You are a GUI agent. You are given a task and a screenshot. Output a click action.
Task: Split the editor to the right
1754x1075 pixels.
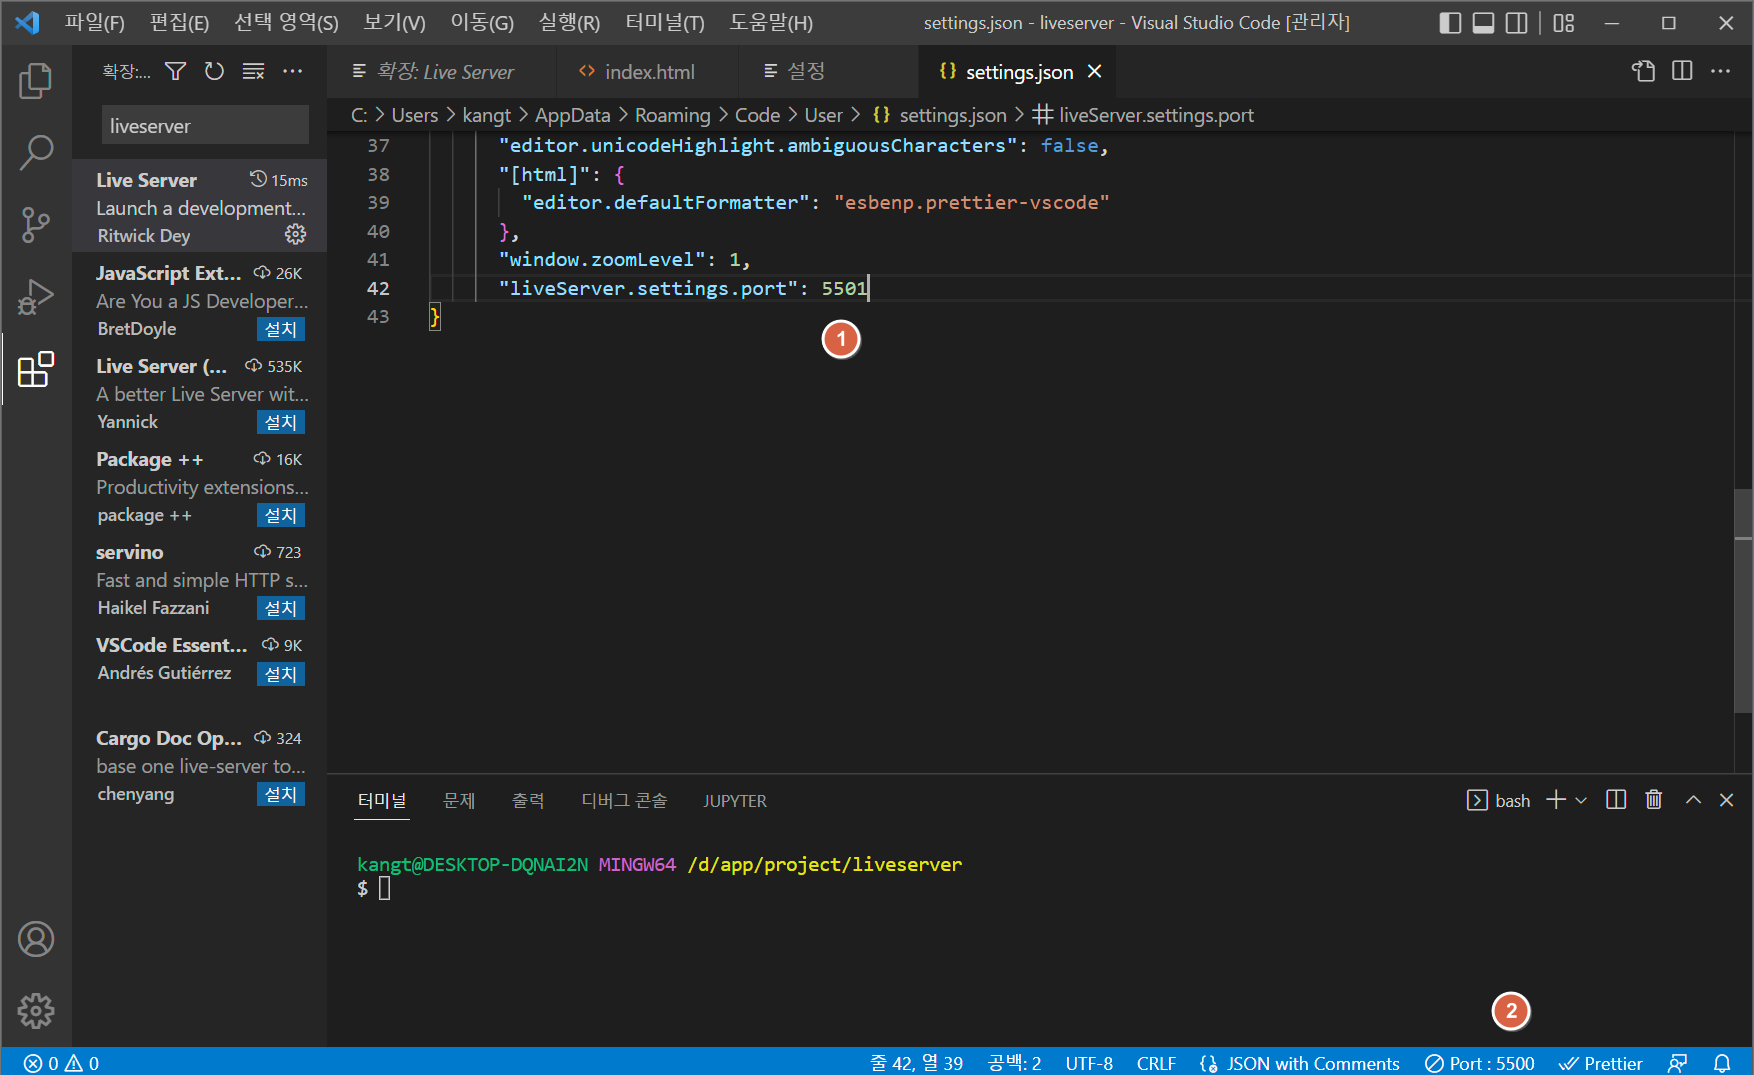point(1682,71)
